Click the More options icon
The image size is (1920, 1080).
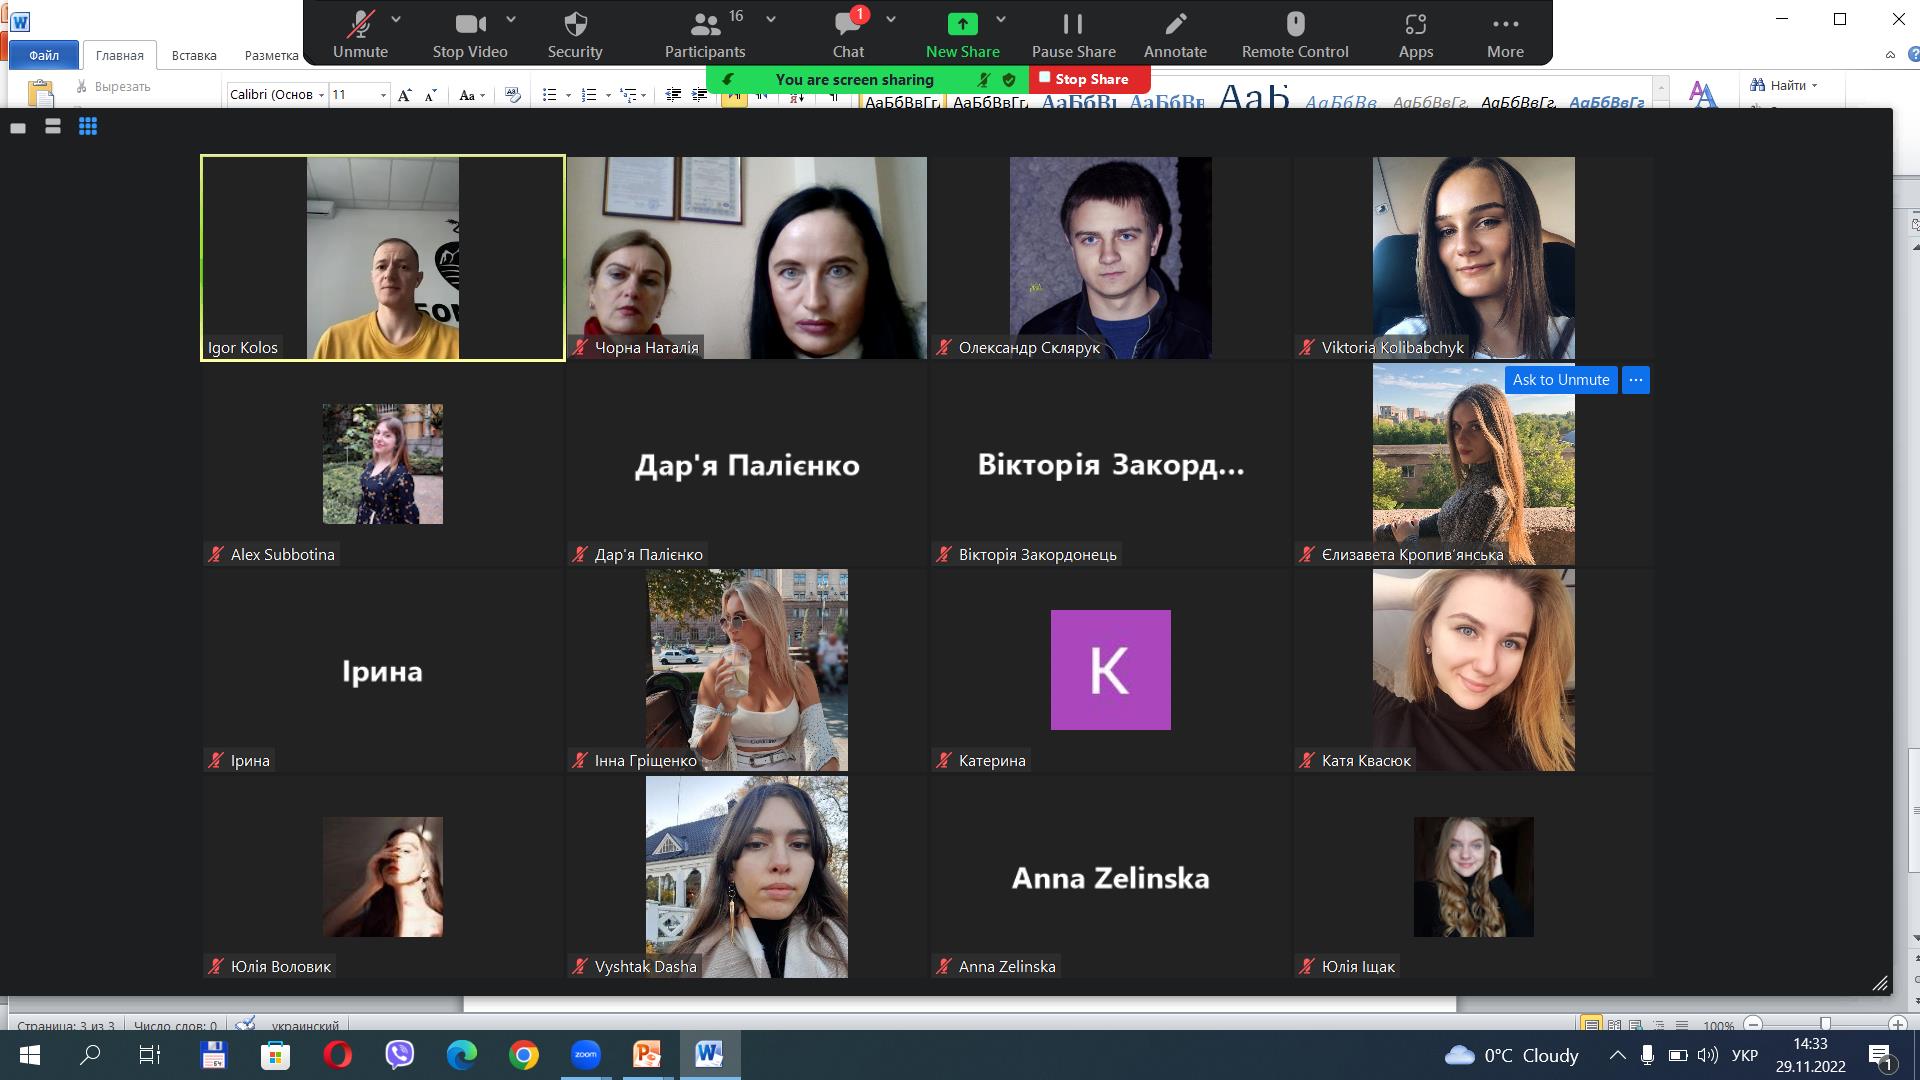[x=1505, y=24]
